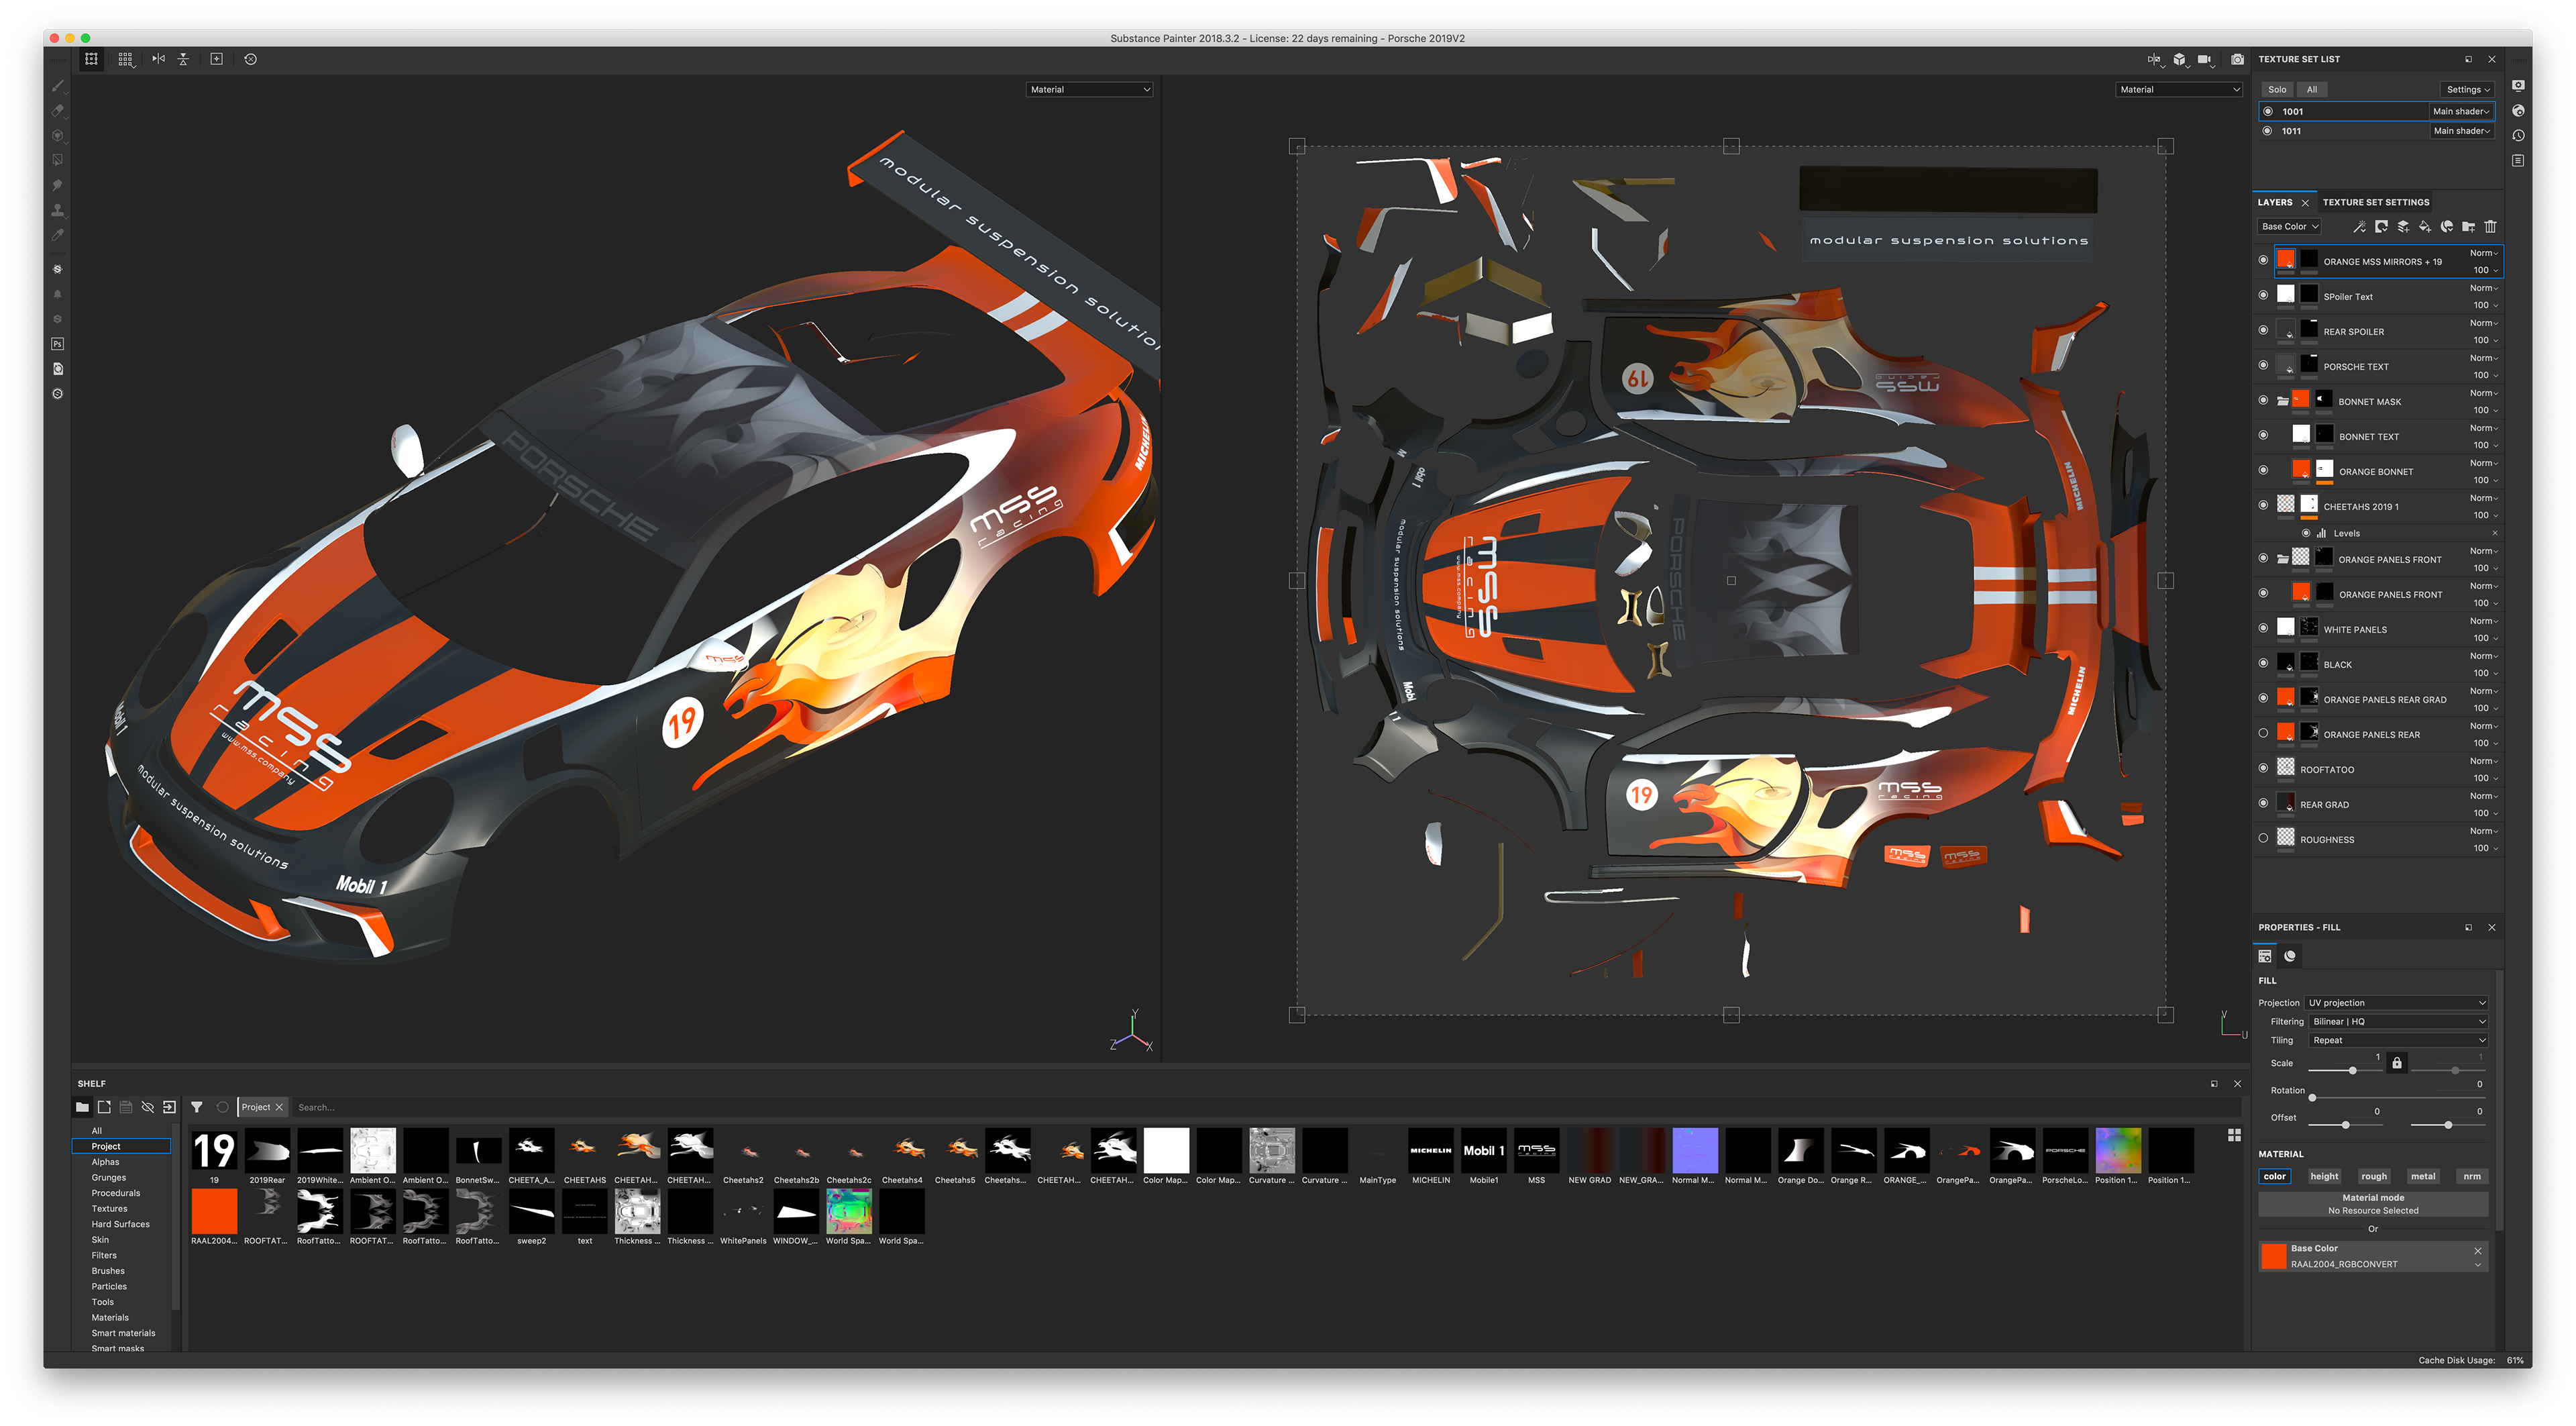Toggle the transform bounding box tool in top toolbar
Image resolution: width=2576 pixels, height=1426 pixels.
tap(91, 59)
